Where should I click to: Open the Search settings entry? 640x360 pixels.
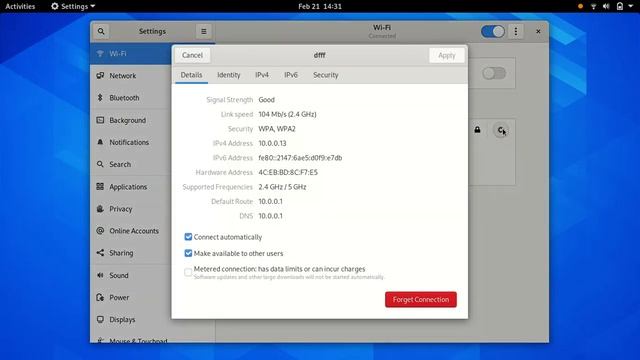(x=132, y=164)
